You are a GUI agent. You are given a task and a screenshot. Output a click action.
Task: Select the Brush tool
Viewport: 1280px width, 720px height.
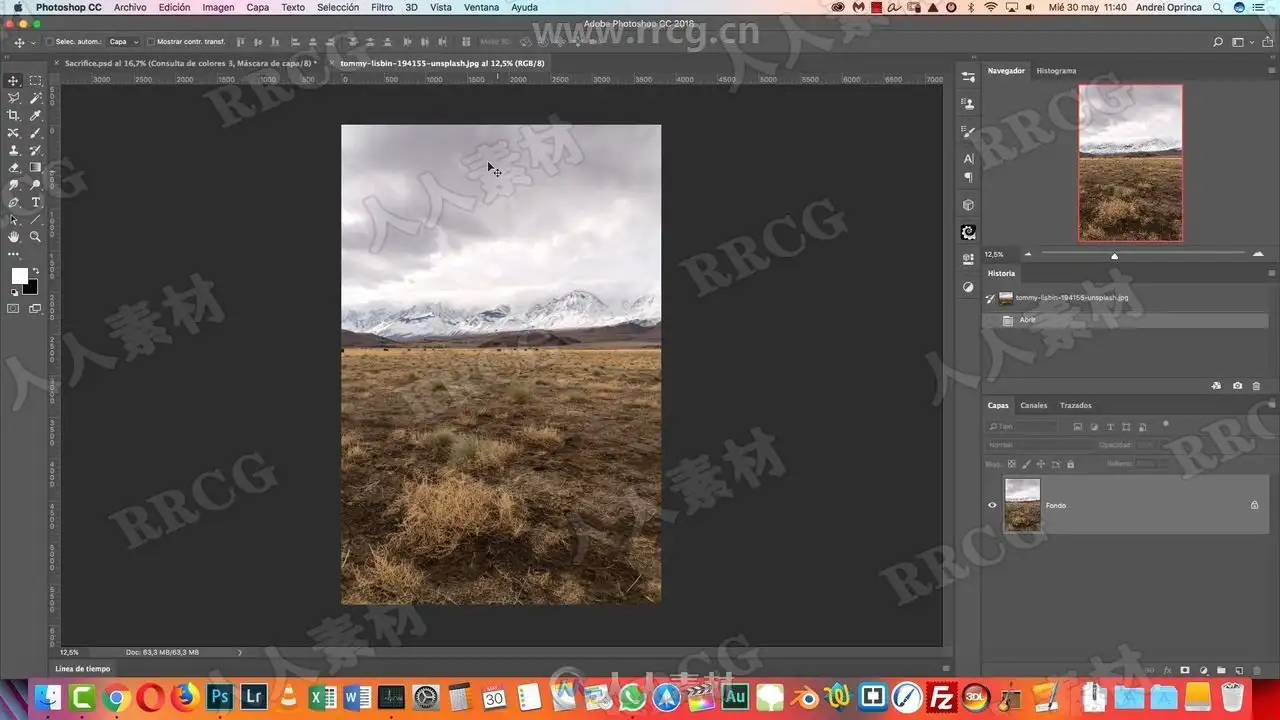coord(35,133)
